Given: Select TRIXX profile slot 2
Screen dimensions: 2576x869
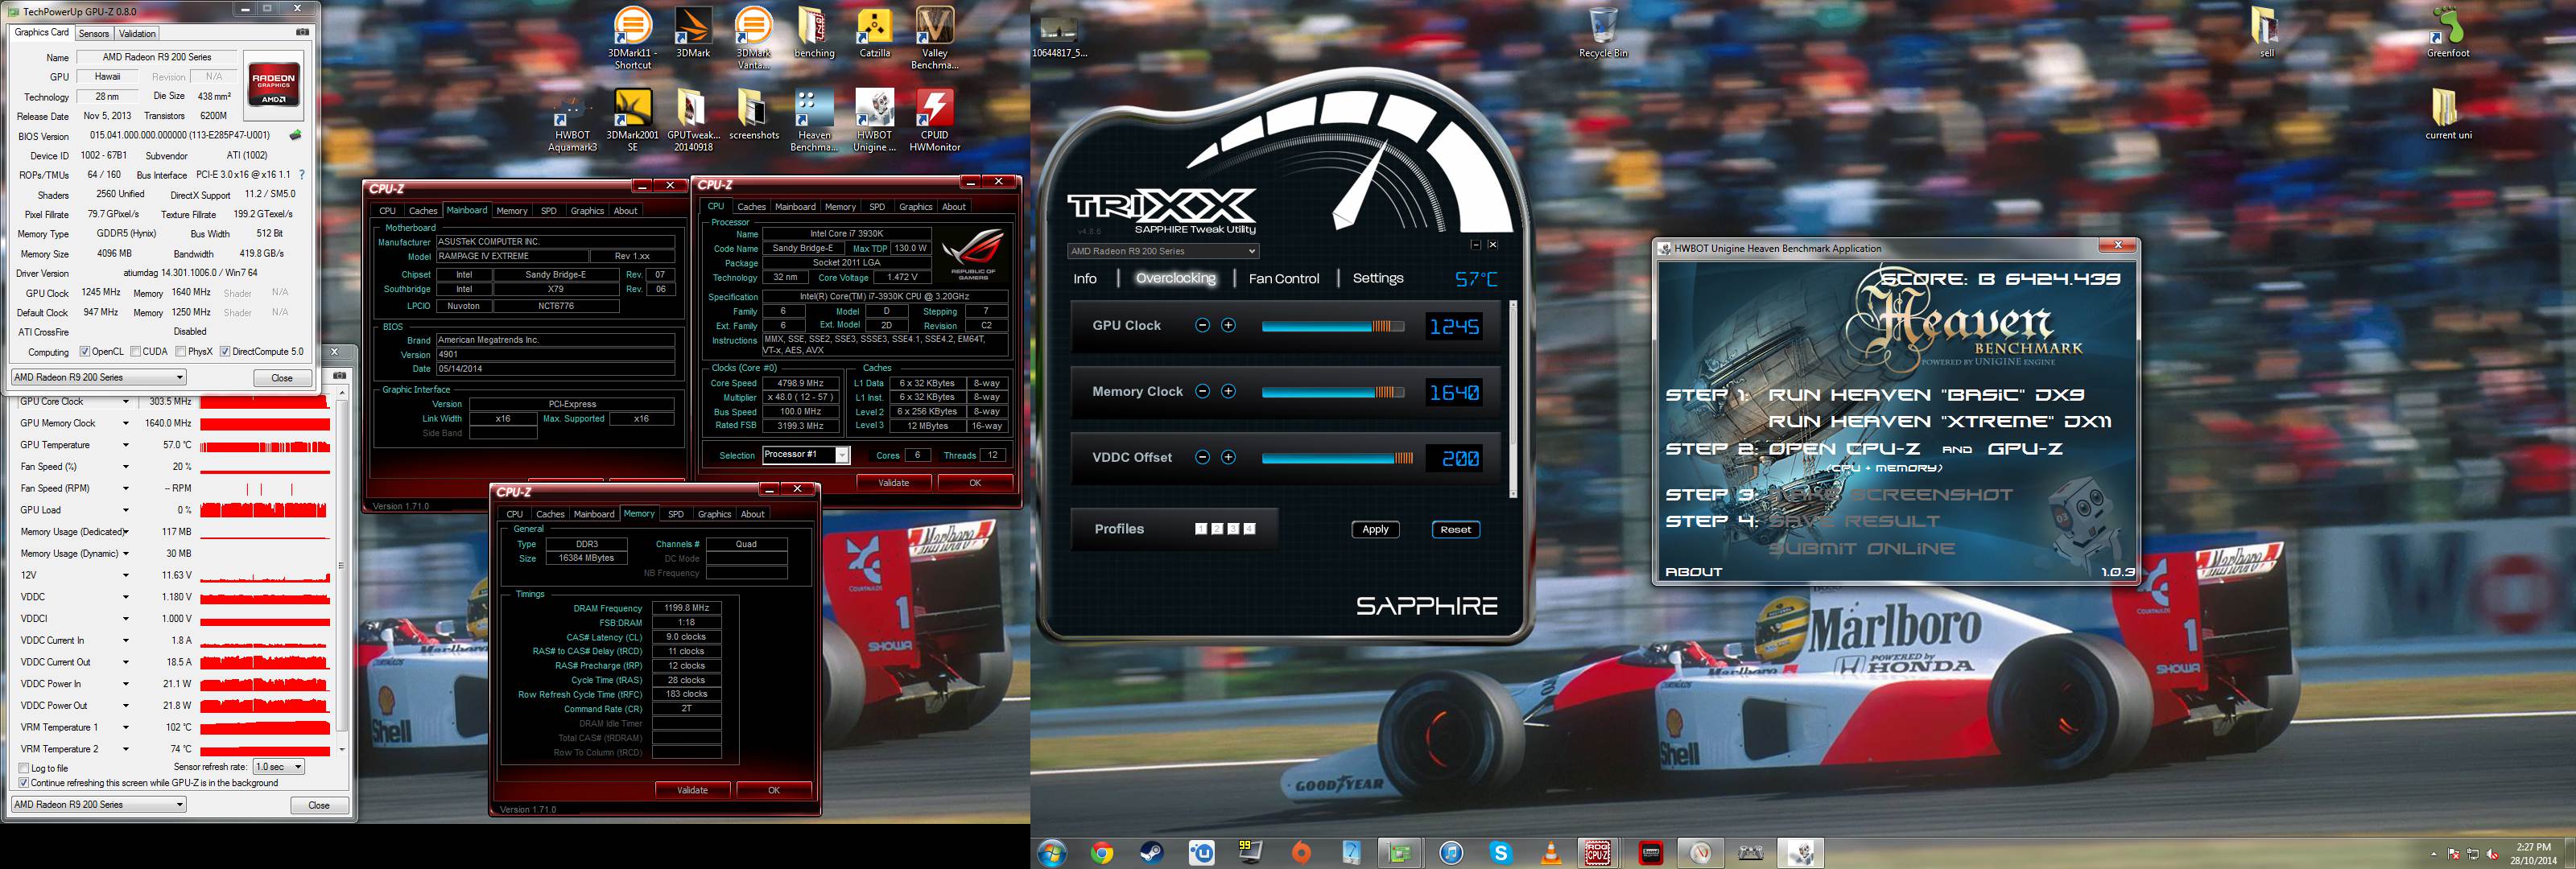Looking at the screenshot, I should tap(1217, 529).
